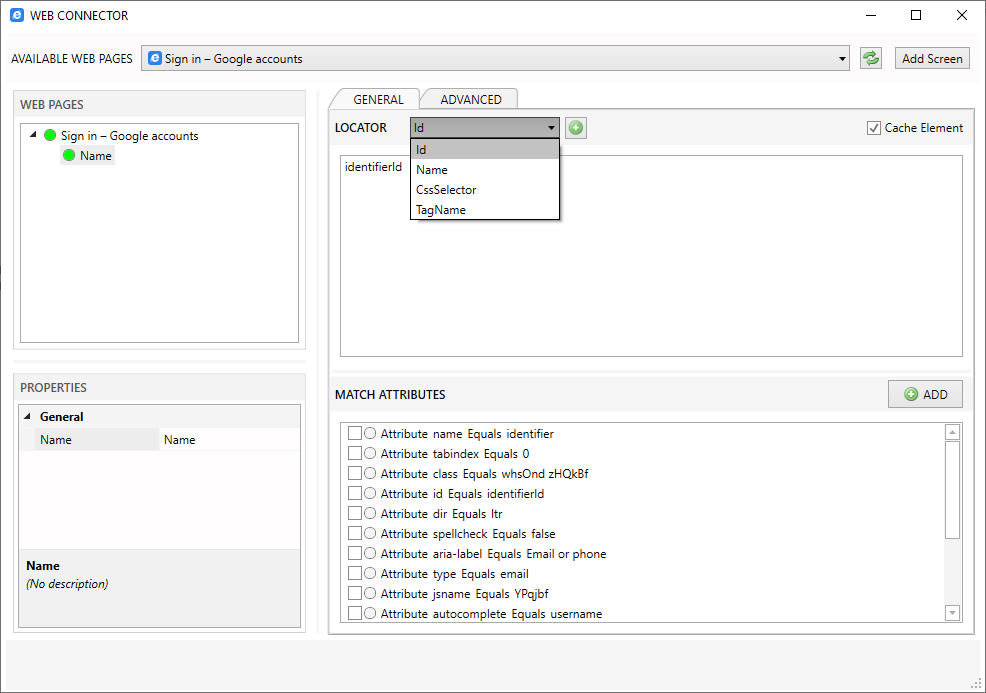Click the Add Screen button
986x693 pixels.
932,57
